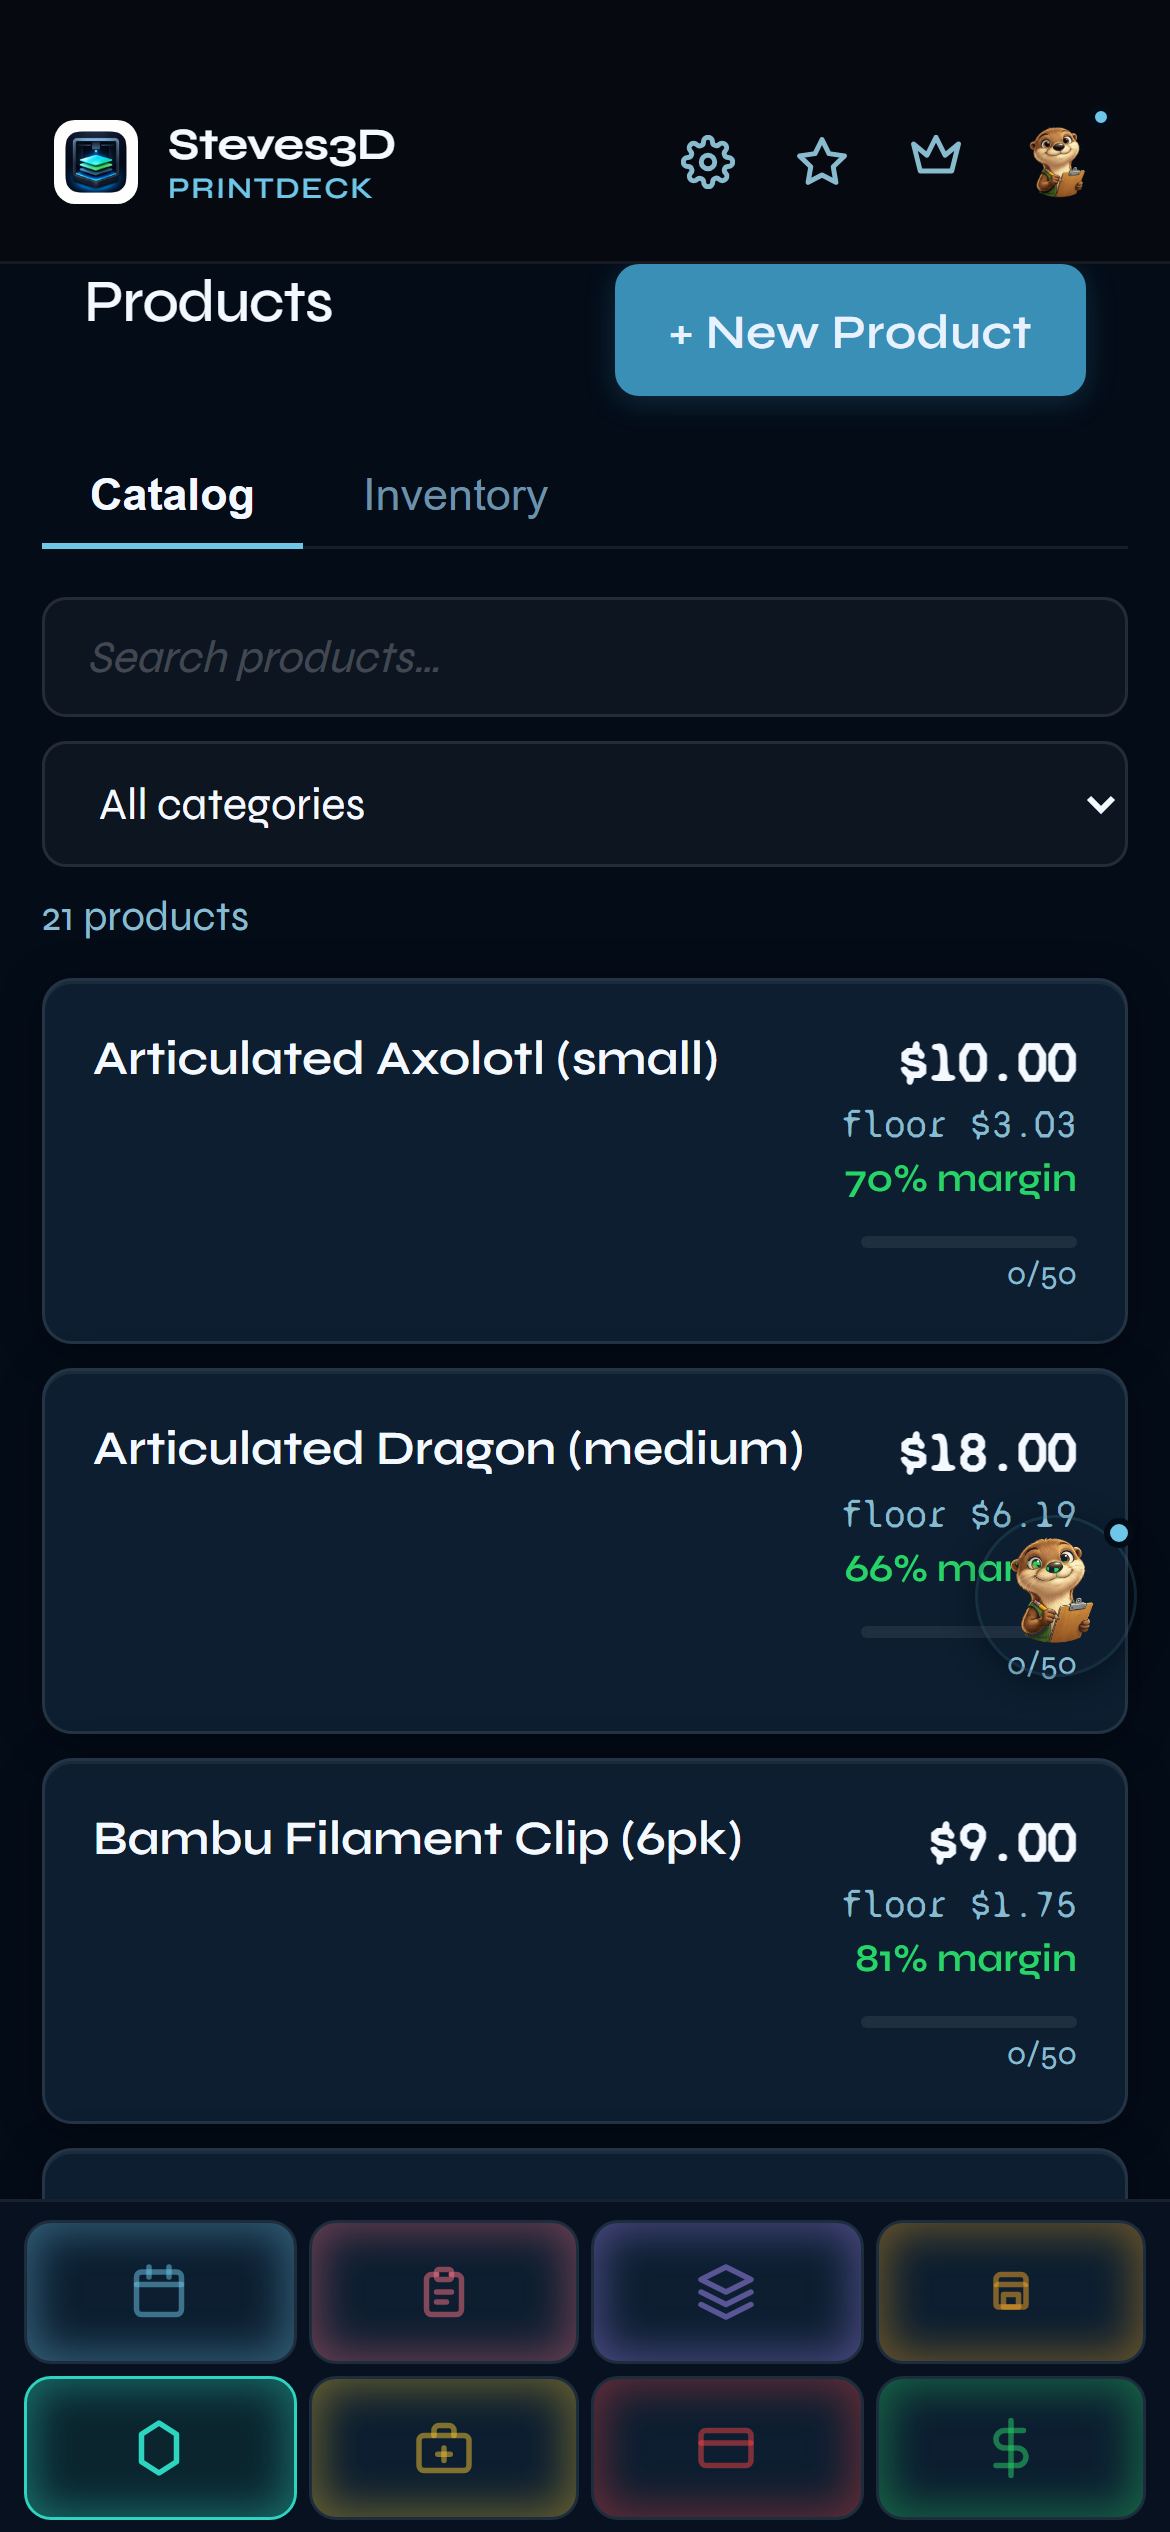Focus the Search products field

585,657
